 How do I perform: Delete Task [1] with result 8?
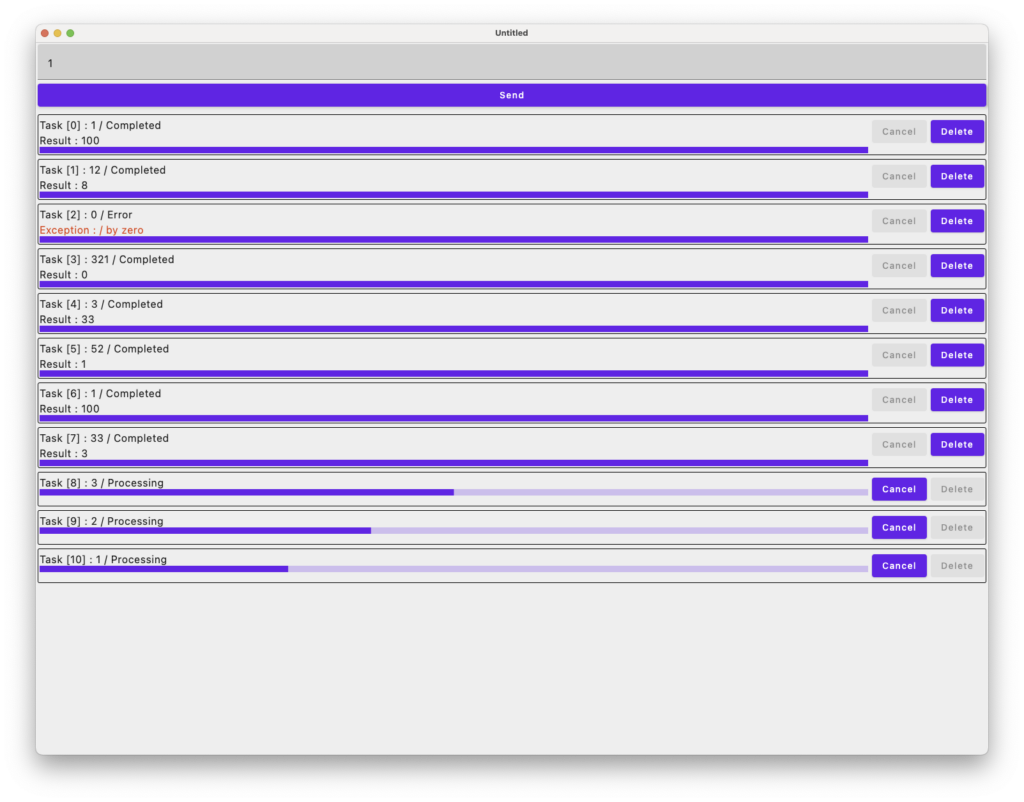click(957, 176)
